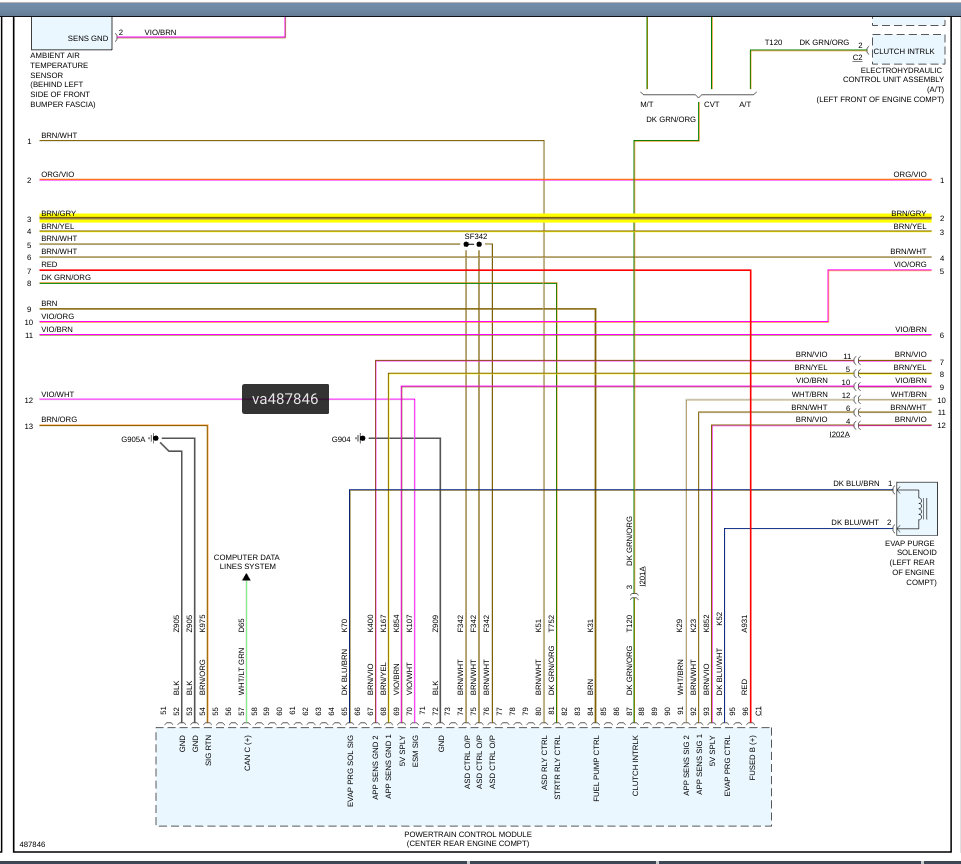Click the DK BLU/WHT label beside solenoid pin 2

[855, 522]
